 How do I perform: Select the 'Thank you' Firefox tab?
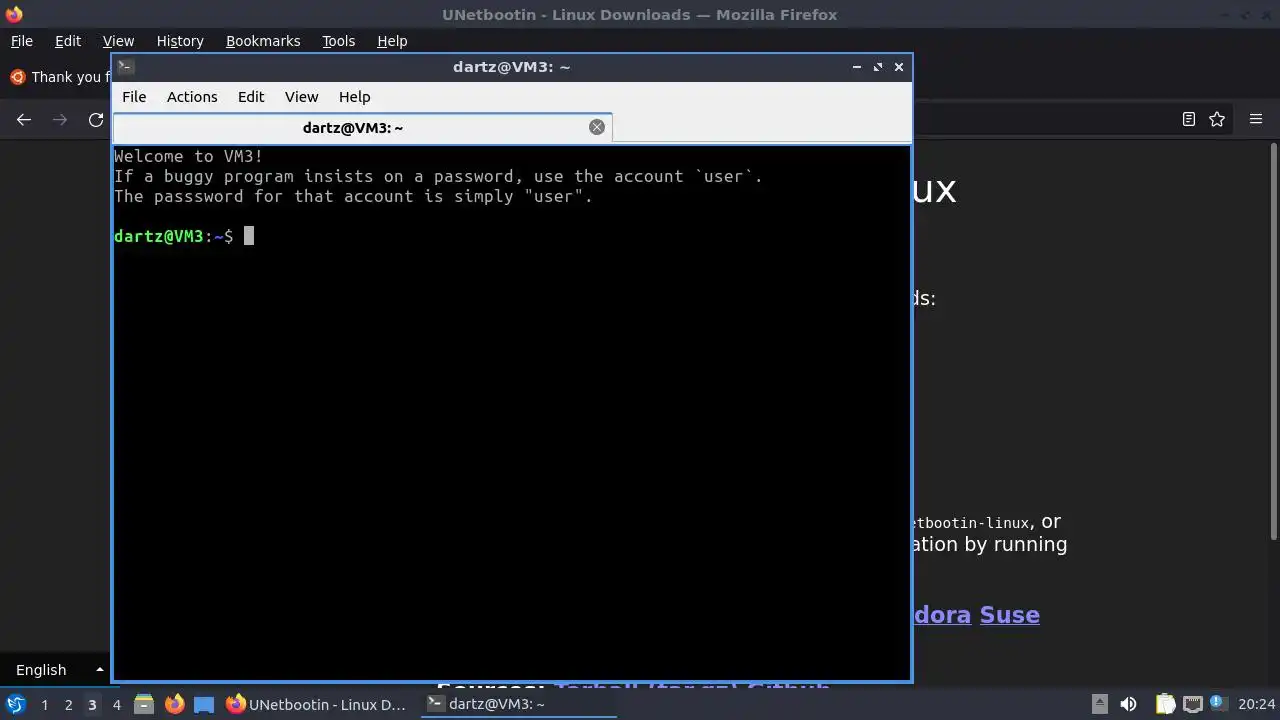58,77
